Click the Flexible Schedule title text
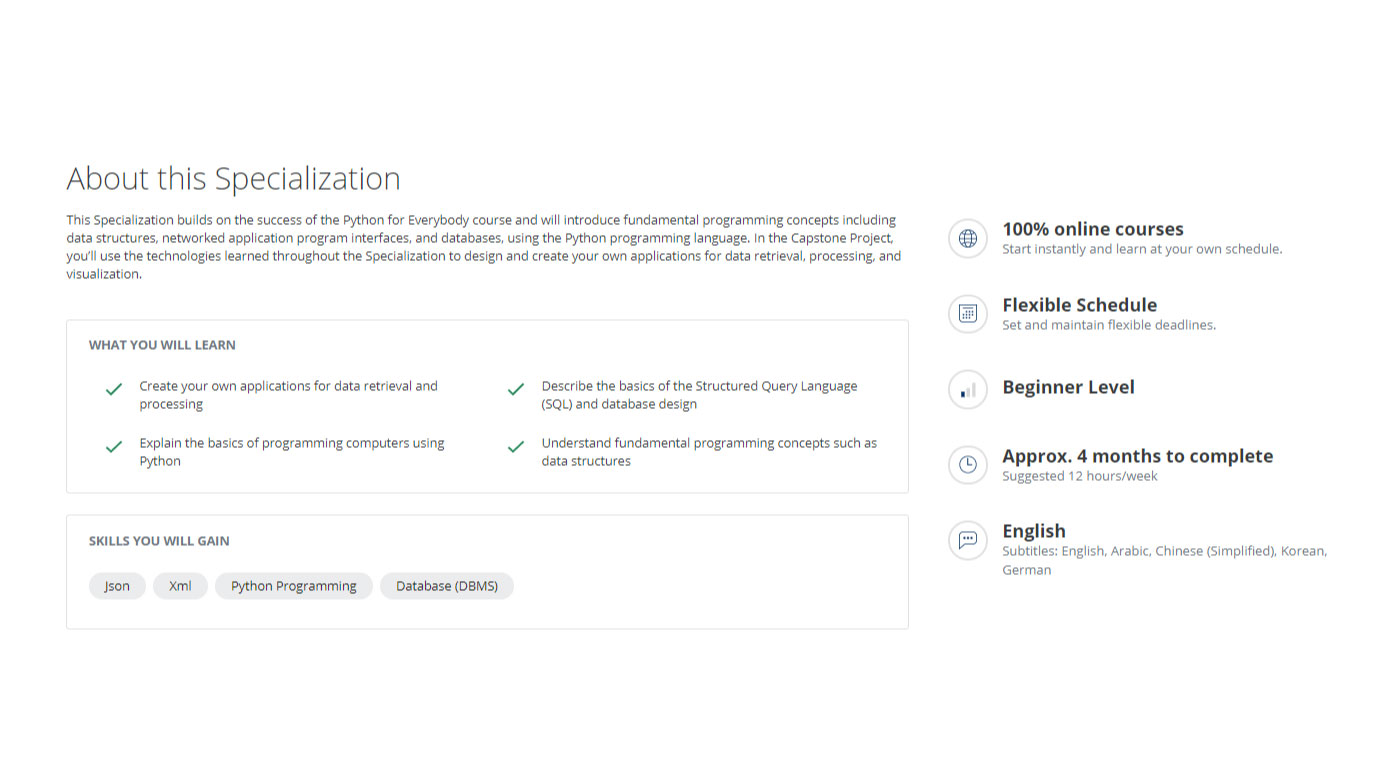This screenshot has width=1400, height=773. [x=1079, y=305]
